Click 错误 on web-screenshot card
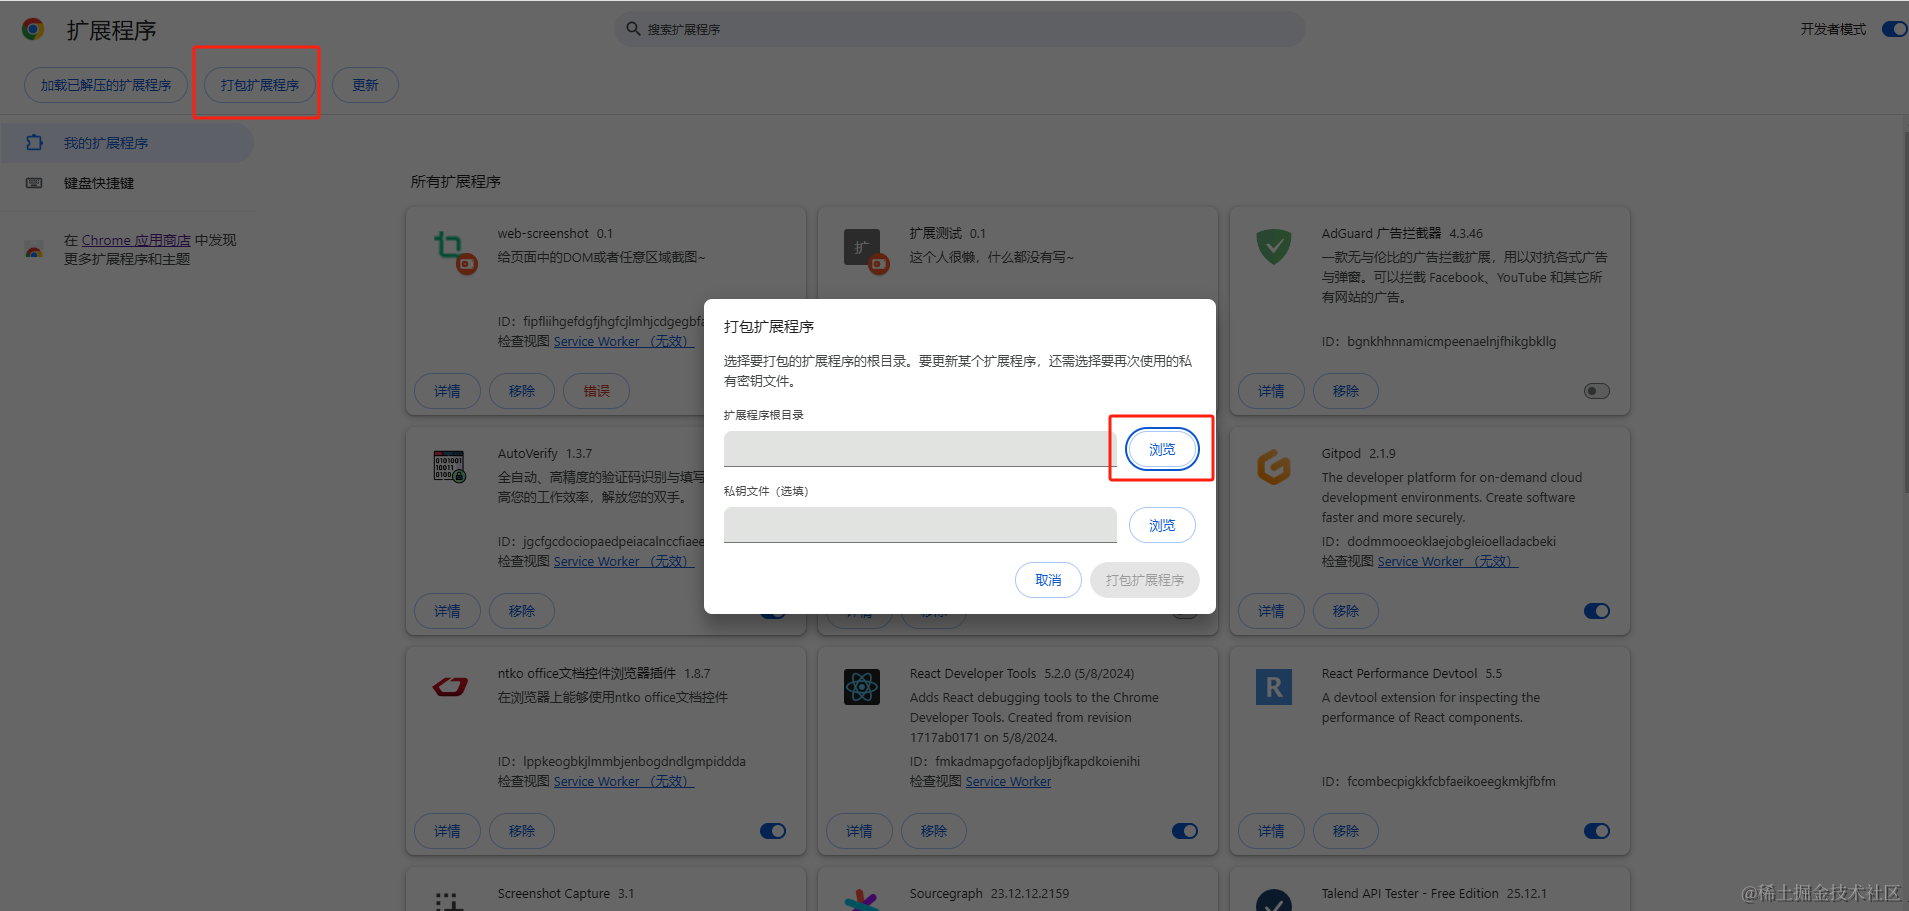The image size is (1909, 911). click(x=596, y=391)
